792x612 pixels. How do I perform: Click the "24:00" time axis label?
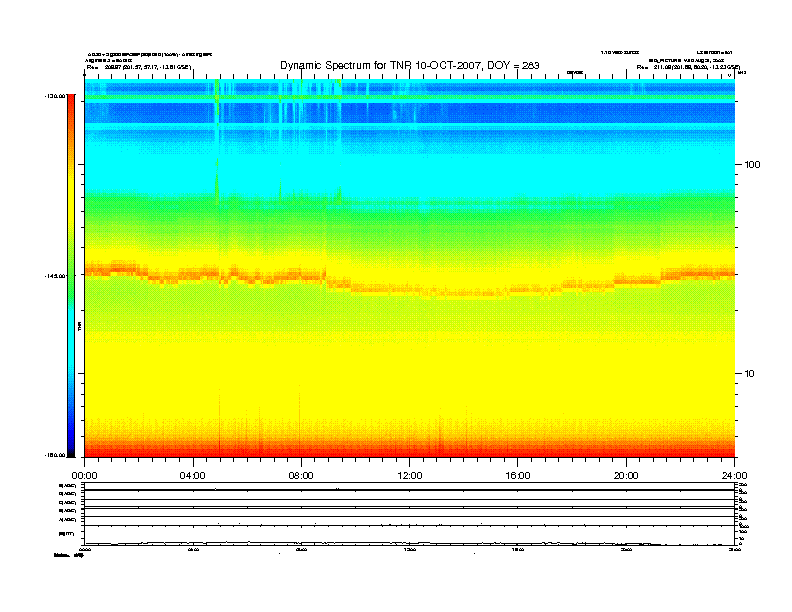click(734, 476)
